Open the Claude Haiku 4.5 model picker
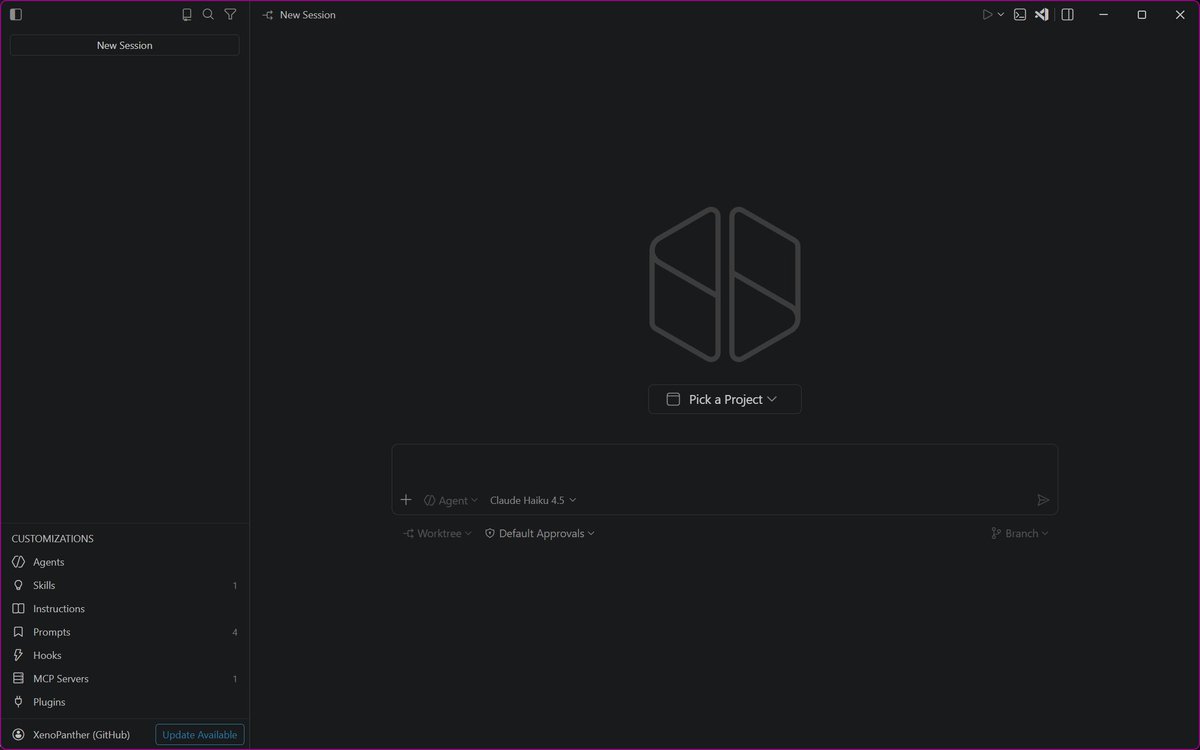1200x750 pixels. pyautogui.click(x=533, y=500)
